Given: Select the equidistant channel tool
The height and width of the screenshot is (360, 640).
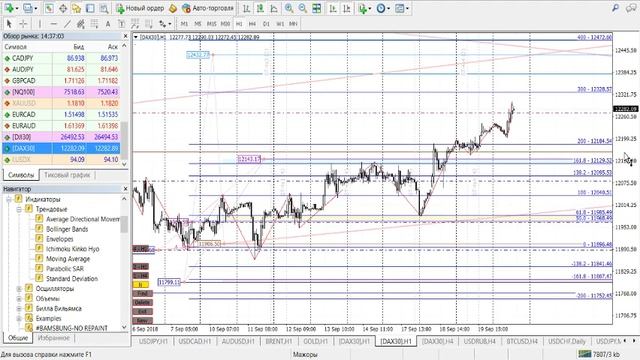Looking at the screenshot, I should 80,24.
